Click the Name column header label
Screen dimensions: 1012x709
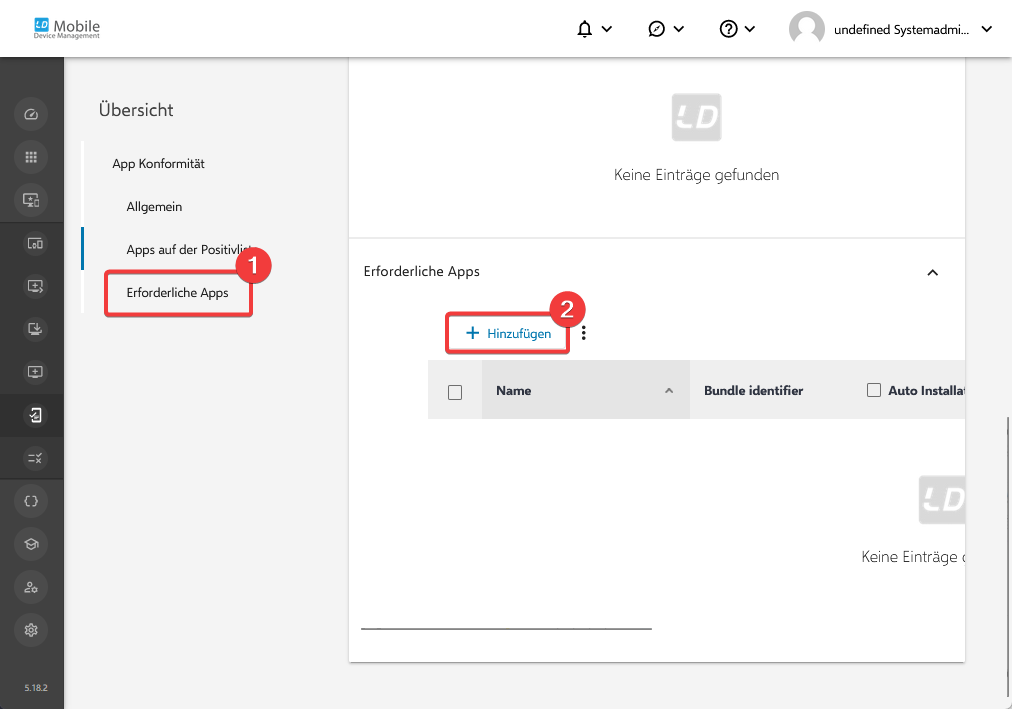(514, 390)
